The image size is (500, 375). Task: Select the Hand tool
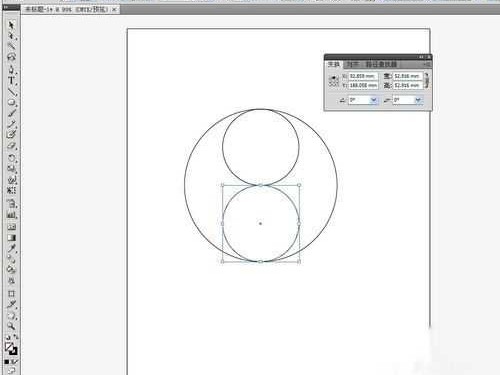coord(11,315)
